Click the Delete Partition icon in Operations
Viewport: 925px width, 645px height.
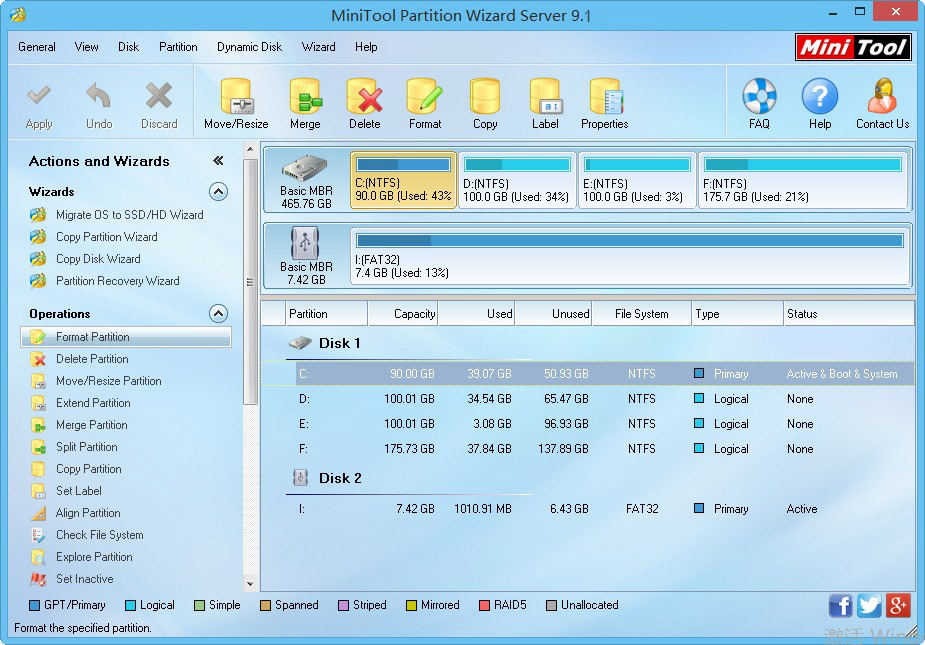tap(38, 359)
